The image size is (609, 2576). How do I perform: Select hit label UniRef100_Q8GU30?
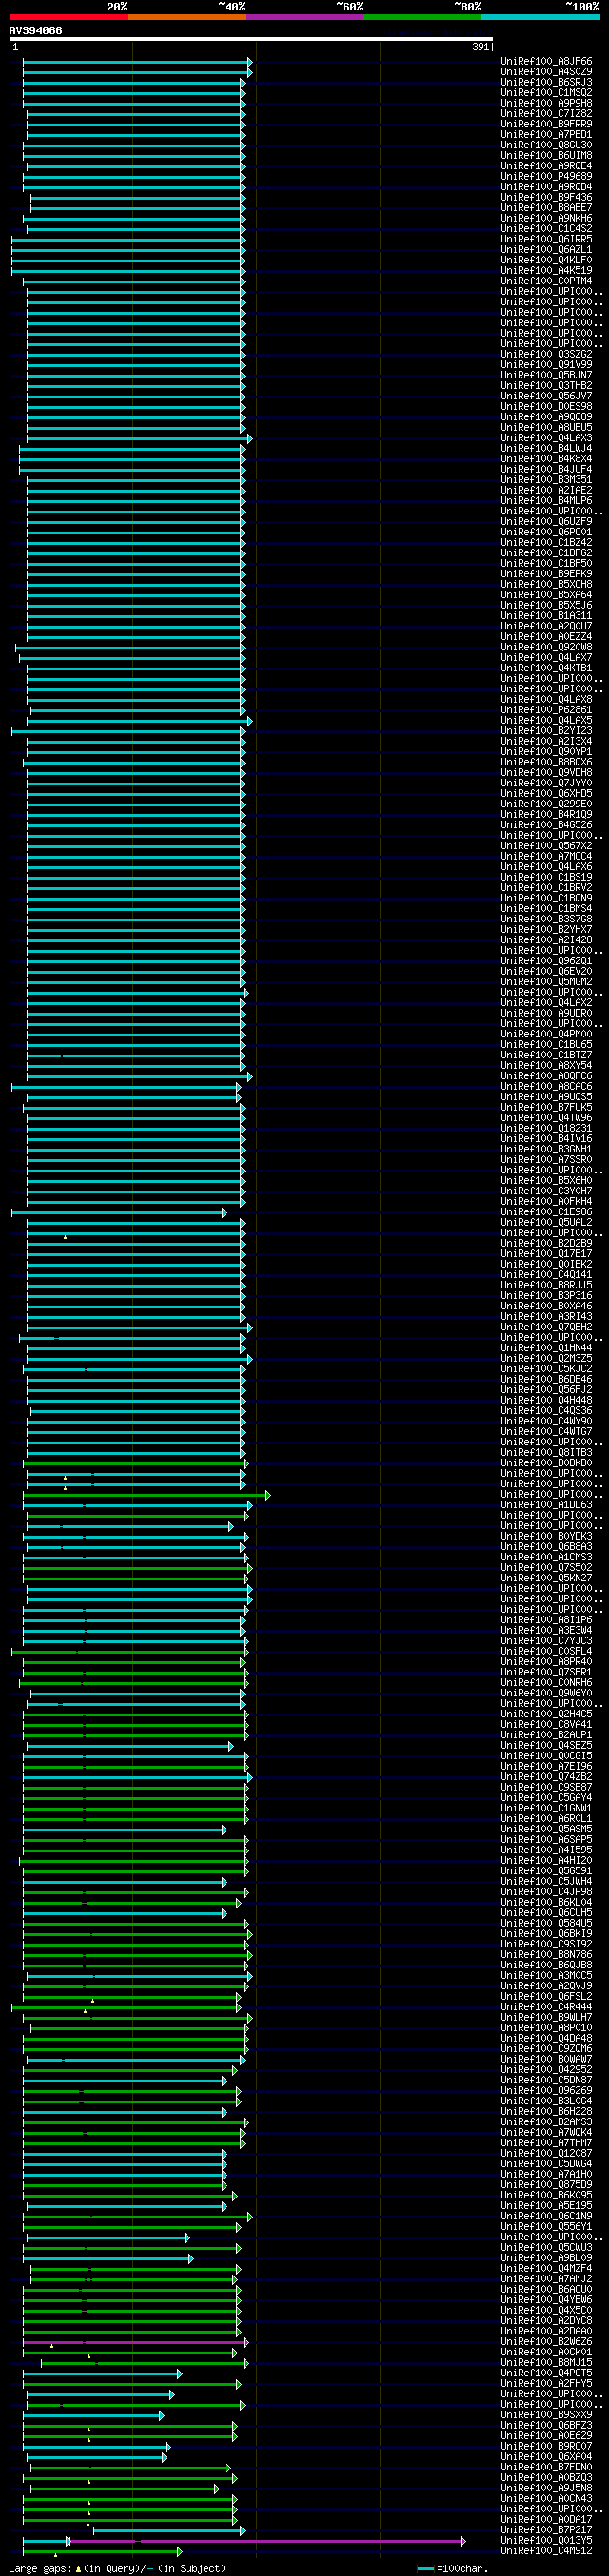pyautogui.click(x=546, y=146)
